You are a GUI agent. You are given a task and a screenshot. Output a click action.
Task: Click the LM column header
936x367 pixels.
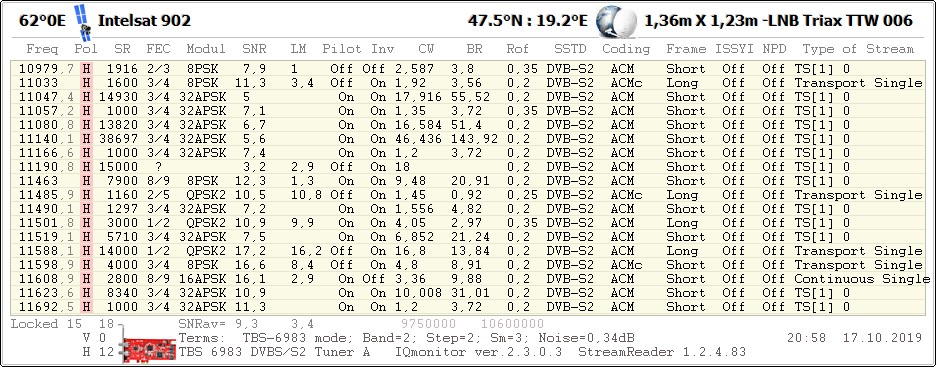(x=298, y=50)
